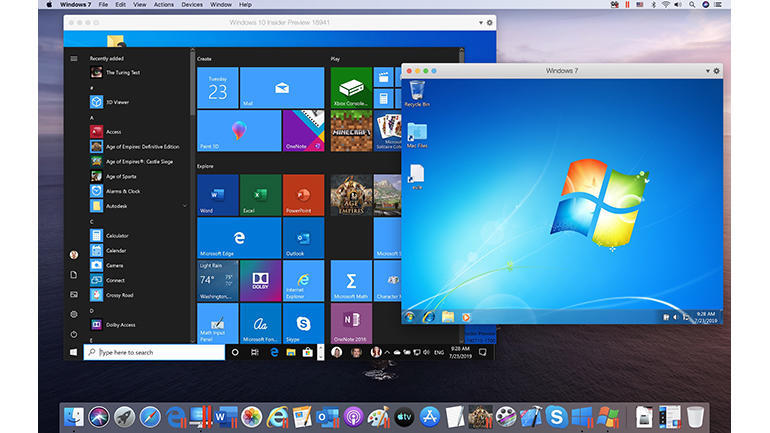Open the Mail tile in Start menu
770x433 pixels.
[x=282, y=87]
